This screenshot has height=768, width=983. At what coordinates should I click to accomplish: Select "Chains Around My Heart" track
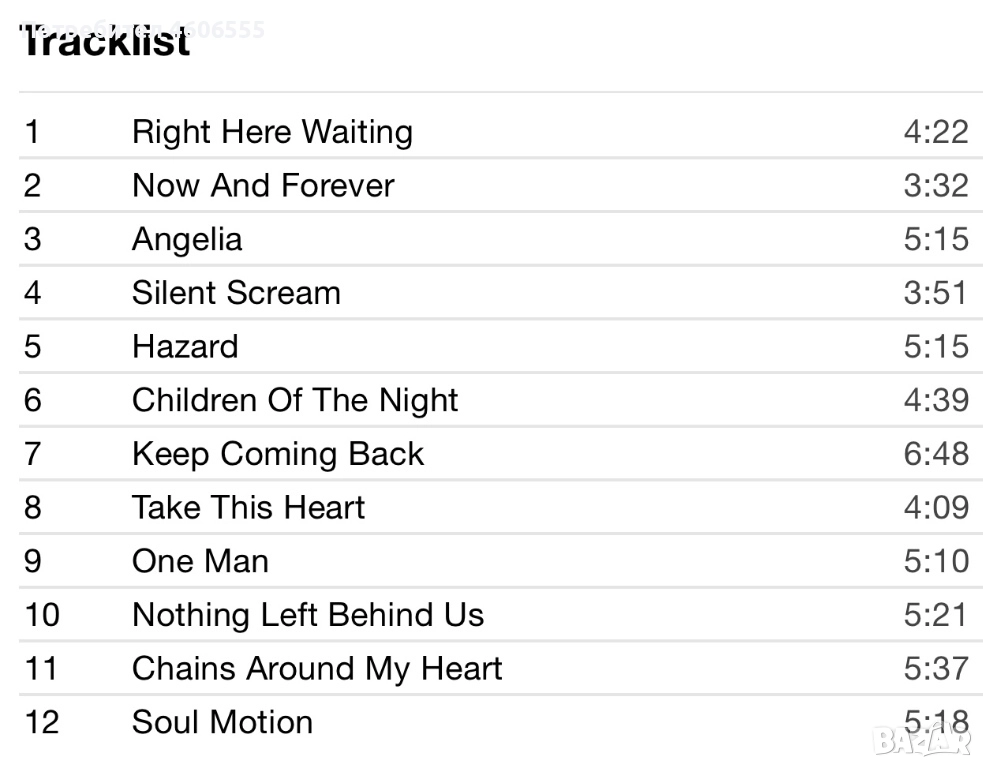point(317,668)
